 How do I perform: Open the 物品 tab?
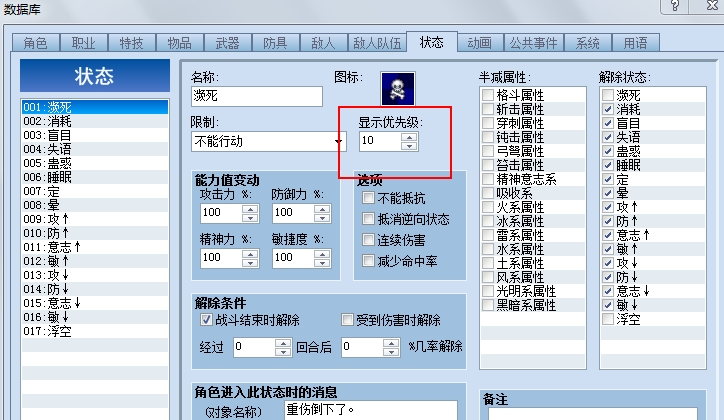(x=180, y=43)
